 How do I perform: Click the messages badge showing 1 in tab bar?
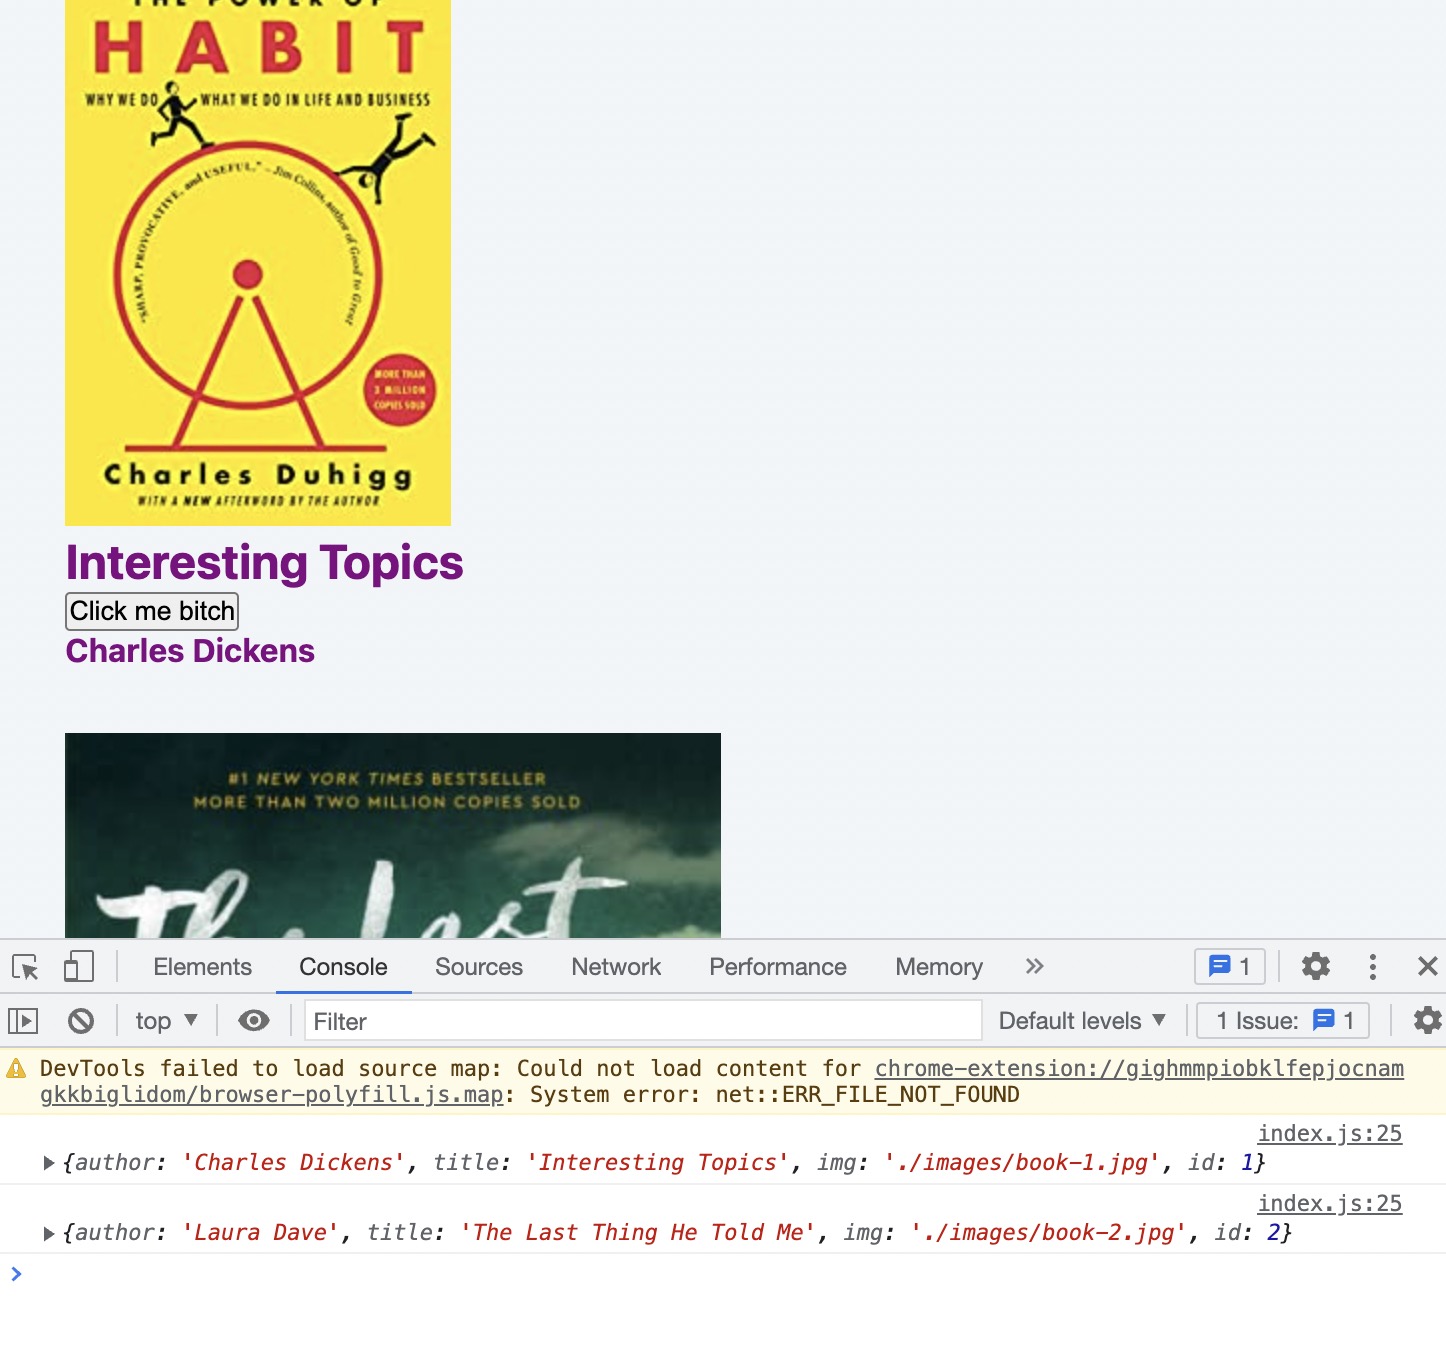[x=1230, y=966]
